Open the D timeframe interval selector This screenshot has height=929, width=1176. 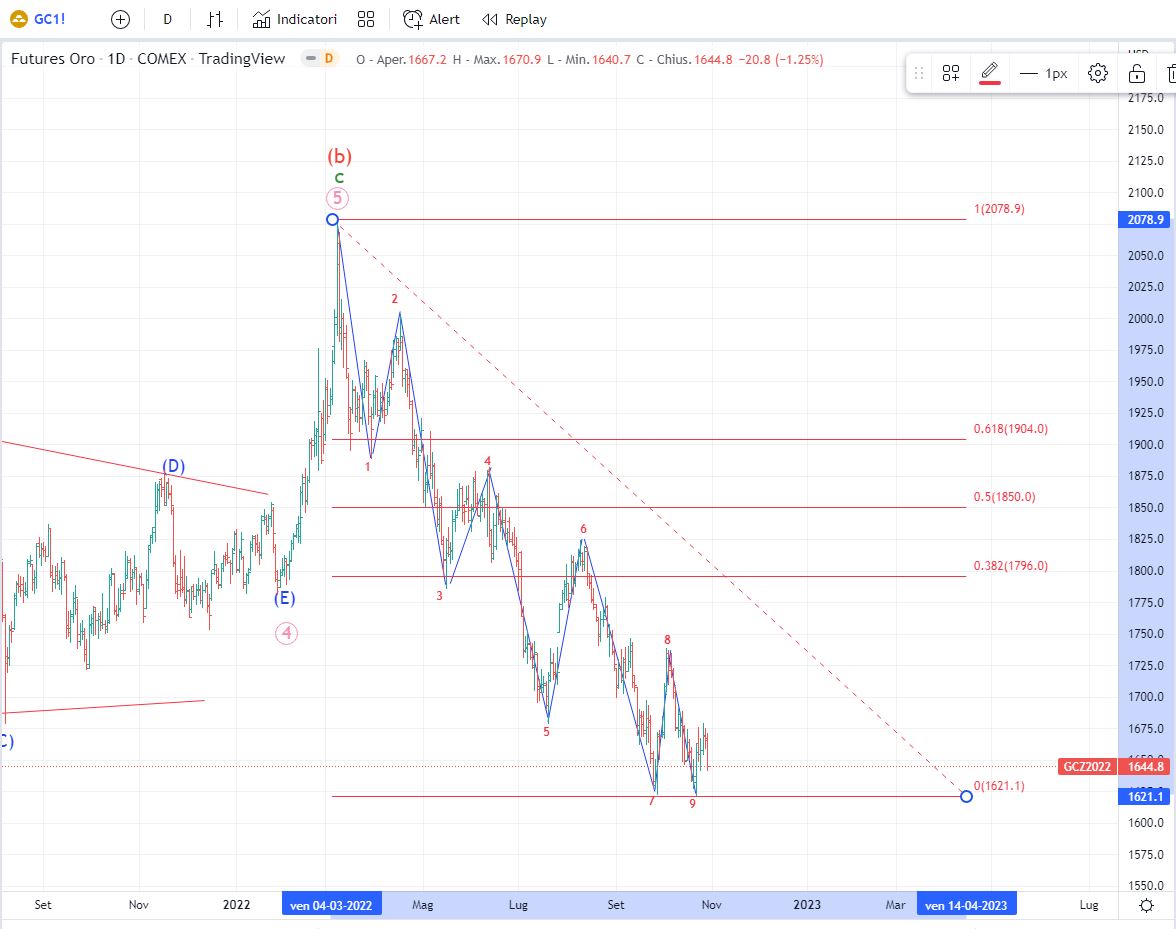[167, 19]
